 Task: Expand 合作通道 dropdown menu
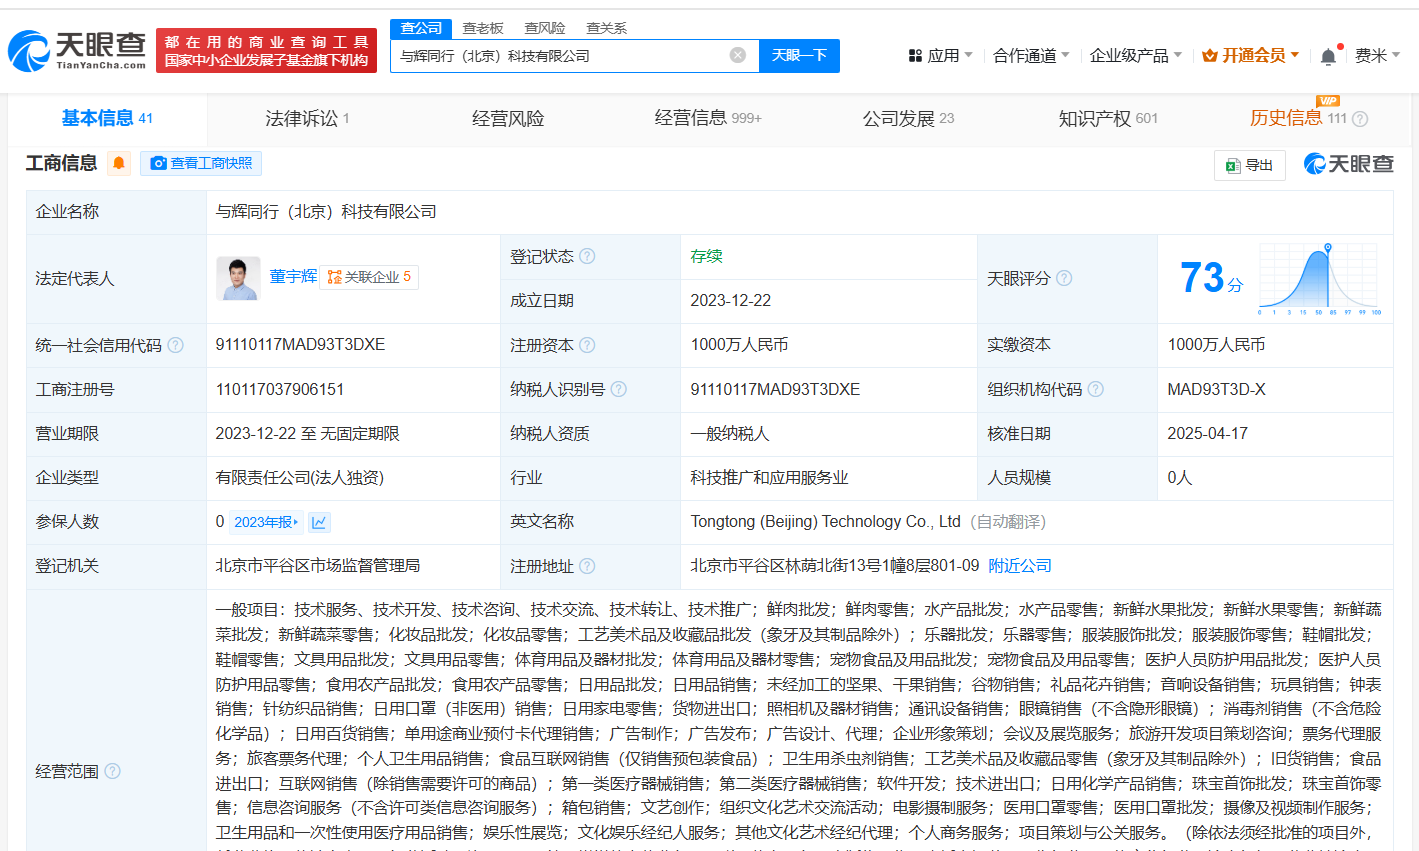1031,56
